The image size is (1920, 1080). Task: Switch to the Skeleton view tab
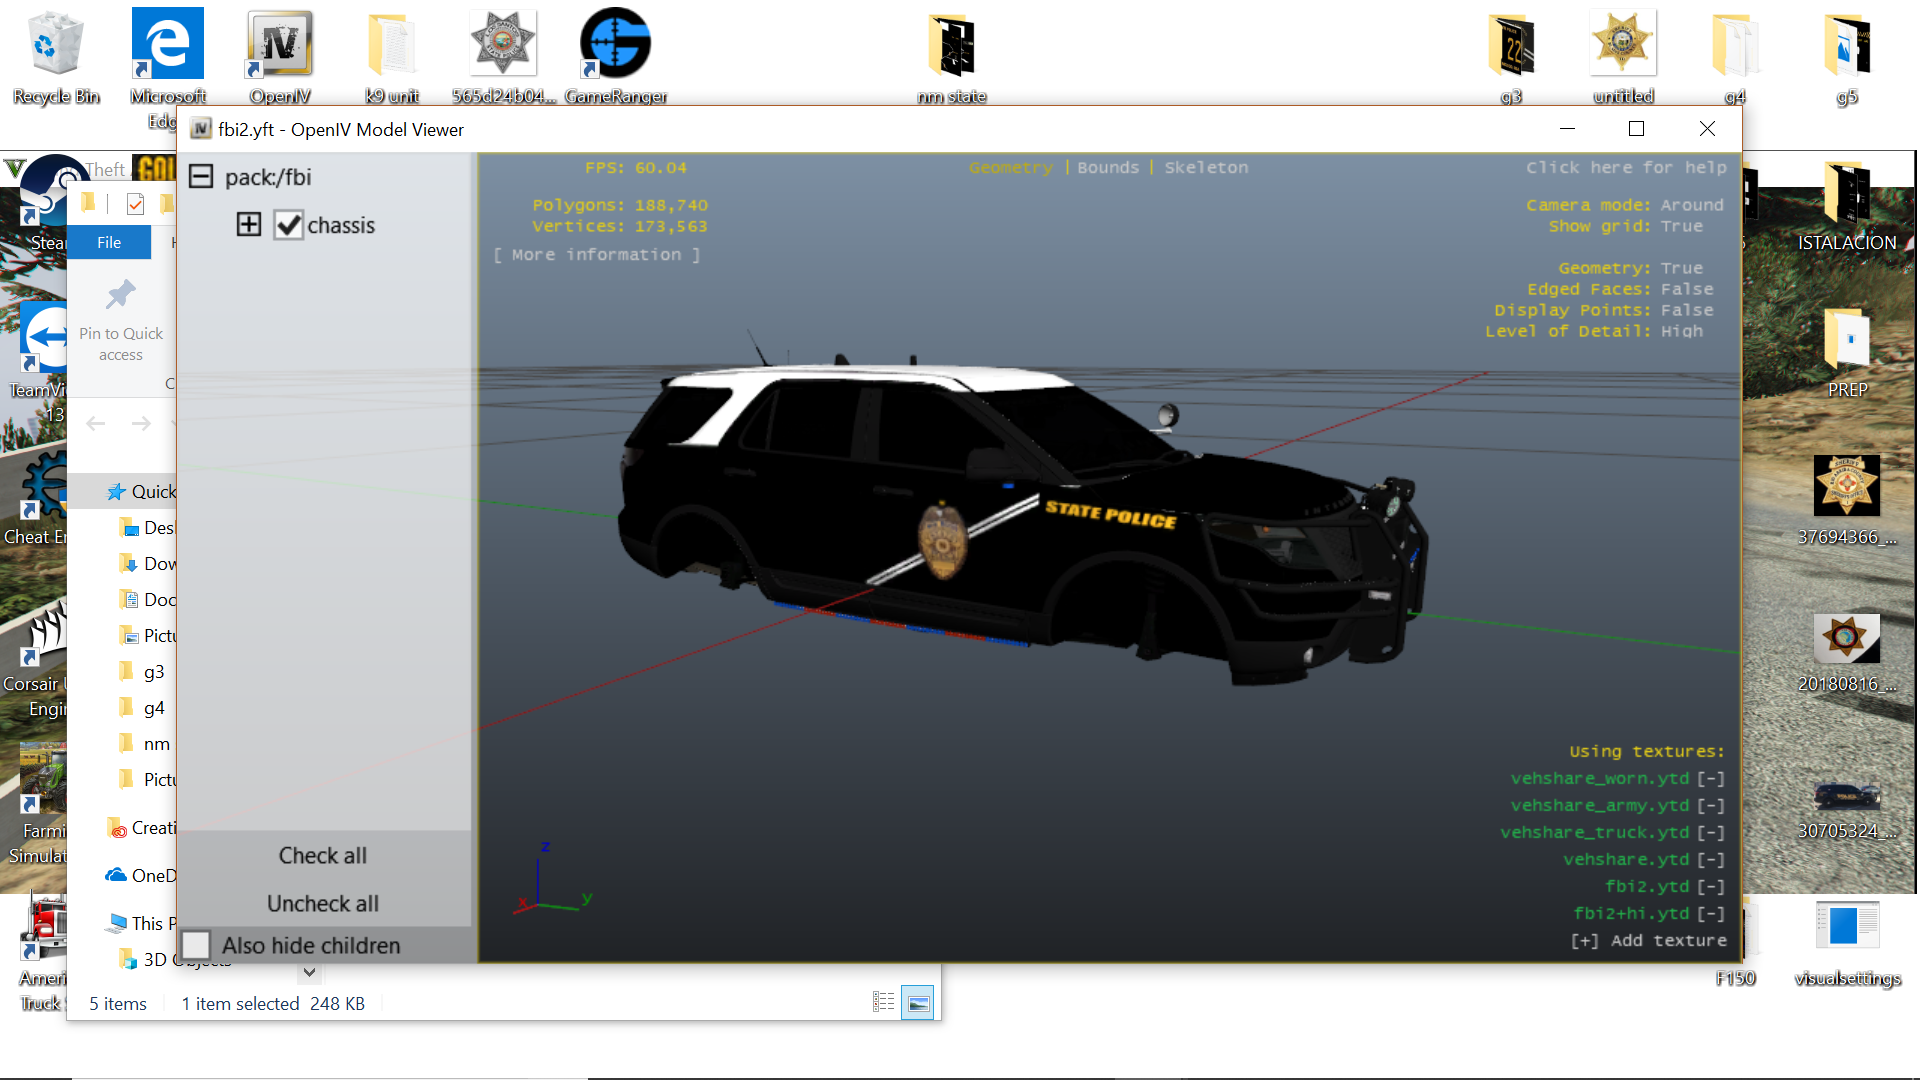click(x=1206, y=167)
